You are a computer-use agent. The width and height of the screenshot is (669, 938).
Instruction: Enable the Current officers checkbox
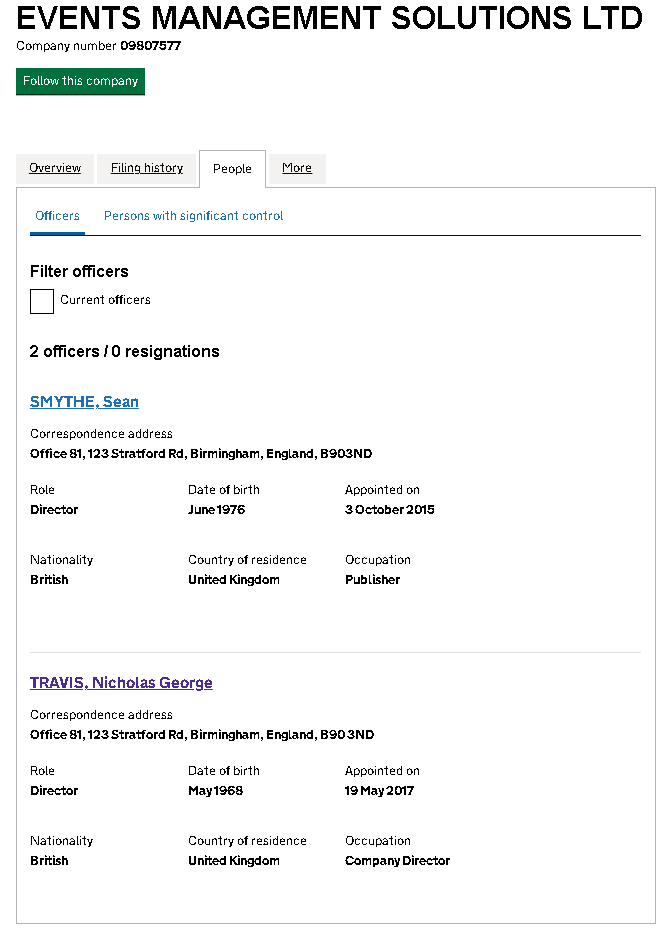click(x=42, y=301)
